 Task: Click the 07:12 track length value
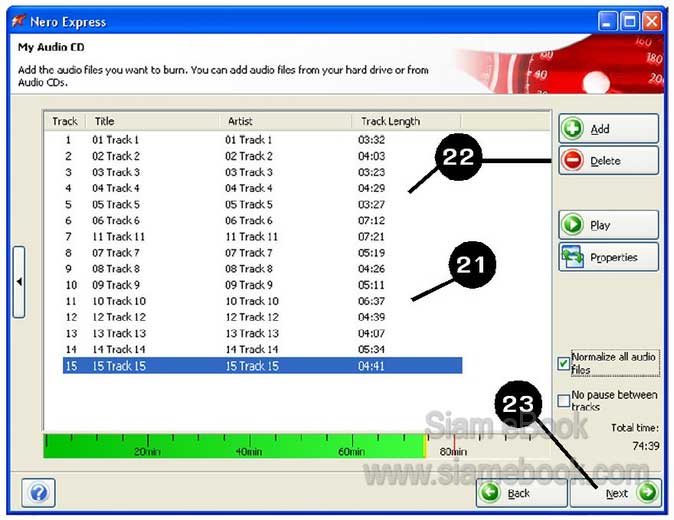(371, 220)
